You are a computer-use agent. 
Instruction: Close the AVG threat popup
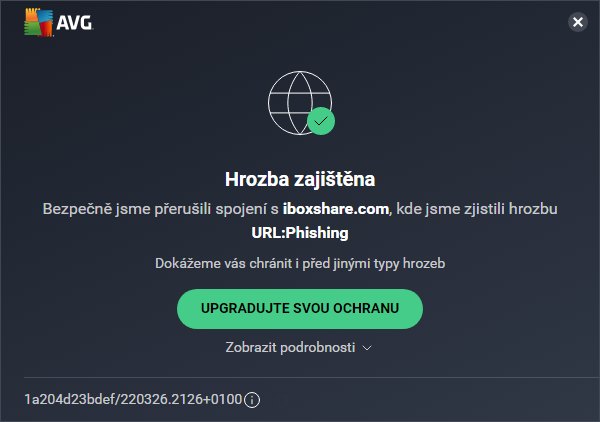click(x=577, y=22)
